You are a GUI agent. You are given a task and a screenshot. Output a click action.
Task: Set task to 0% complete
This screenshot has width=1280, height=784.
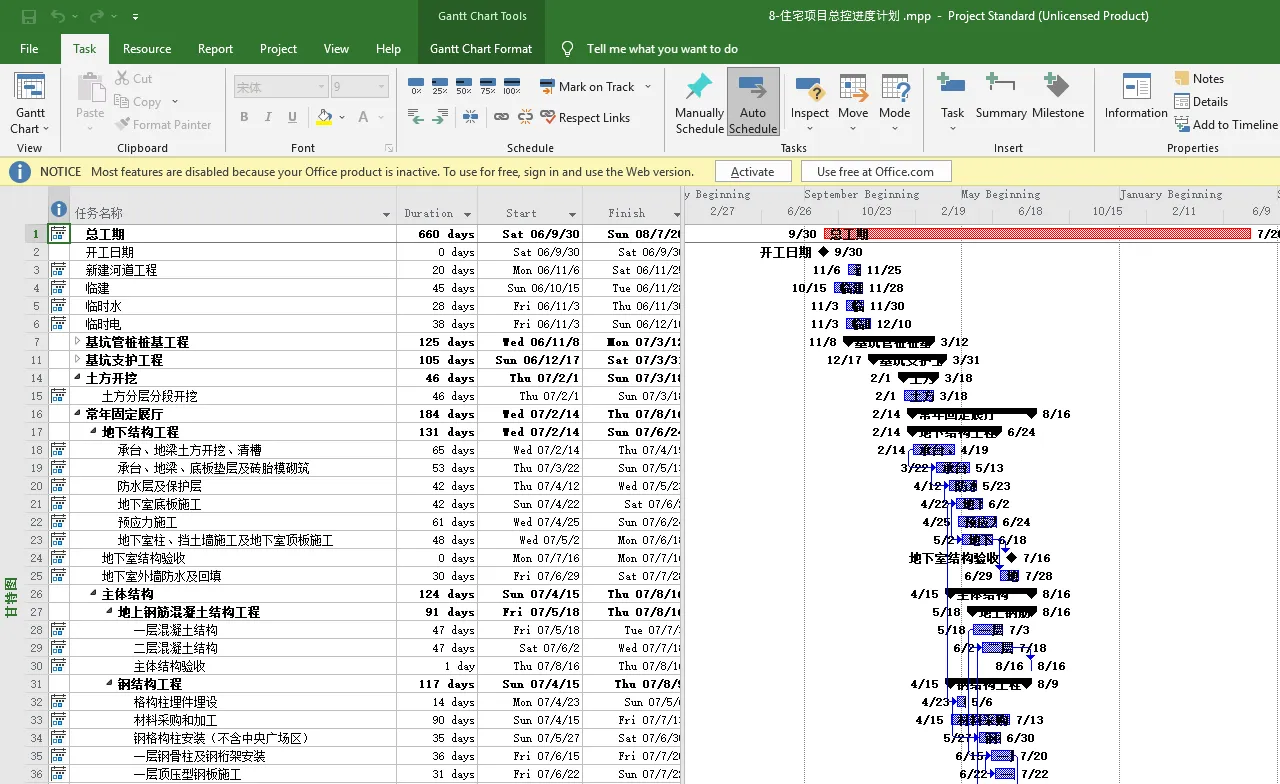pos(416,86)
